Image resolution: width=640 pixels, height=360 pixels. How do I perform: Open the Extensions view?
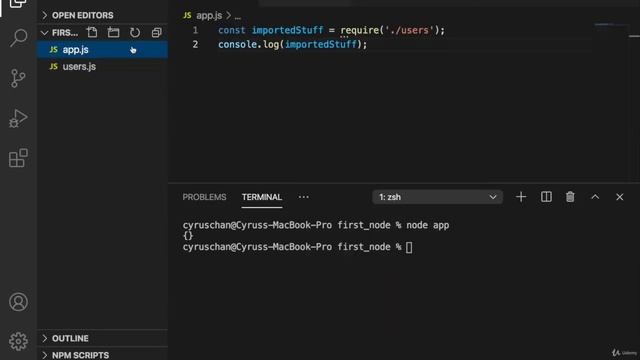18,158
